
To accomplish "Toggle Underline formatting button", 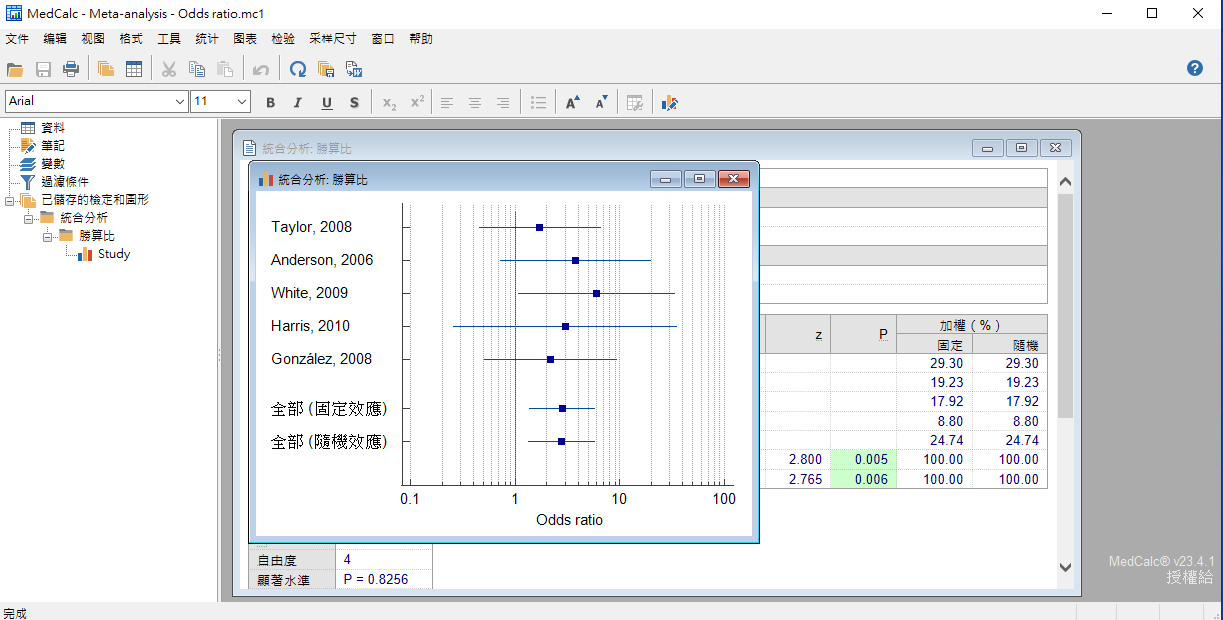I will pyautogui.click(x=326, y=102).
